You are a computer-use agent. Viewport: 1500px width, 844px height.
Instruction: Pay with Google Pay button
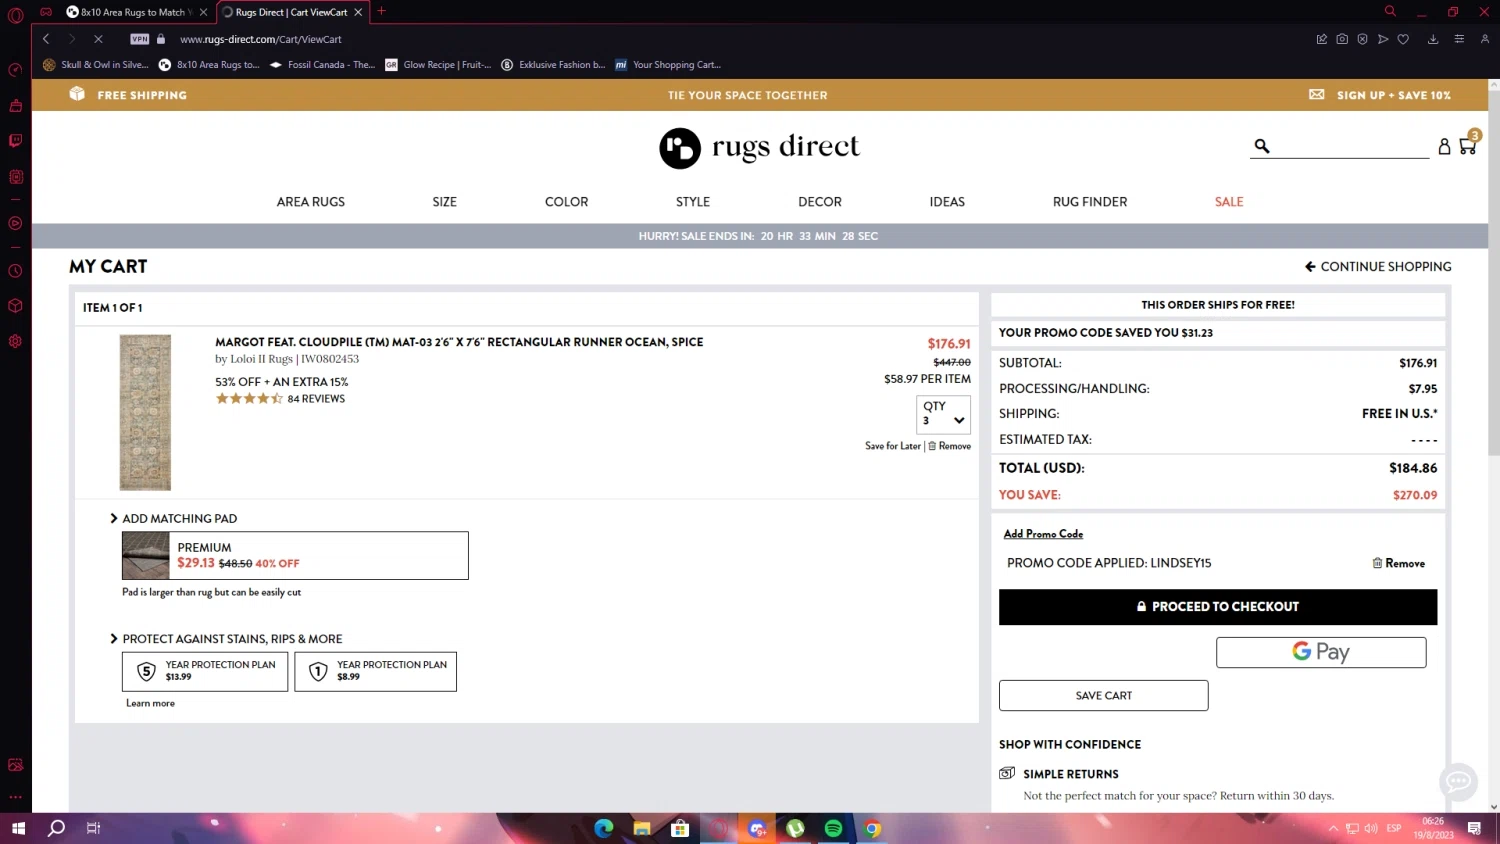point(1321,652)
